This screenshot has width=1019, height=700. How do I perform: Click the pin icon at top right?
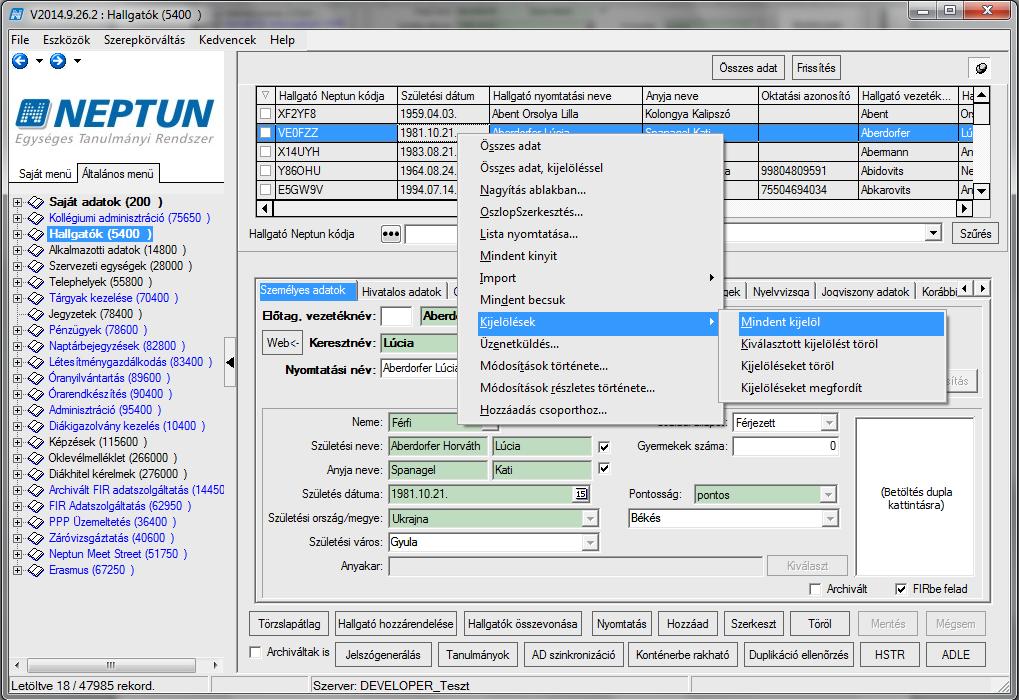click(980, 68)
